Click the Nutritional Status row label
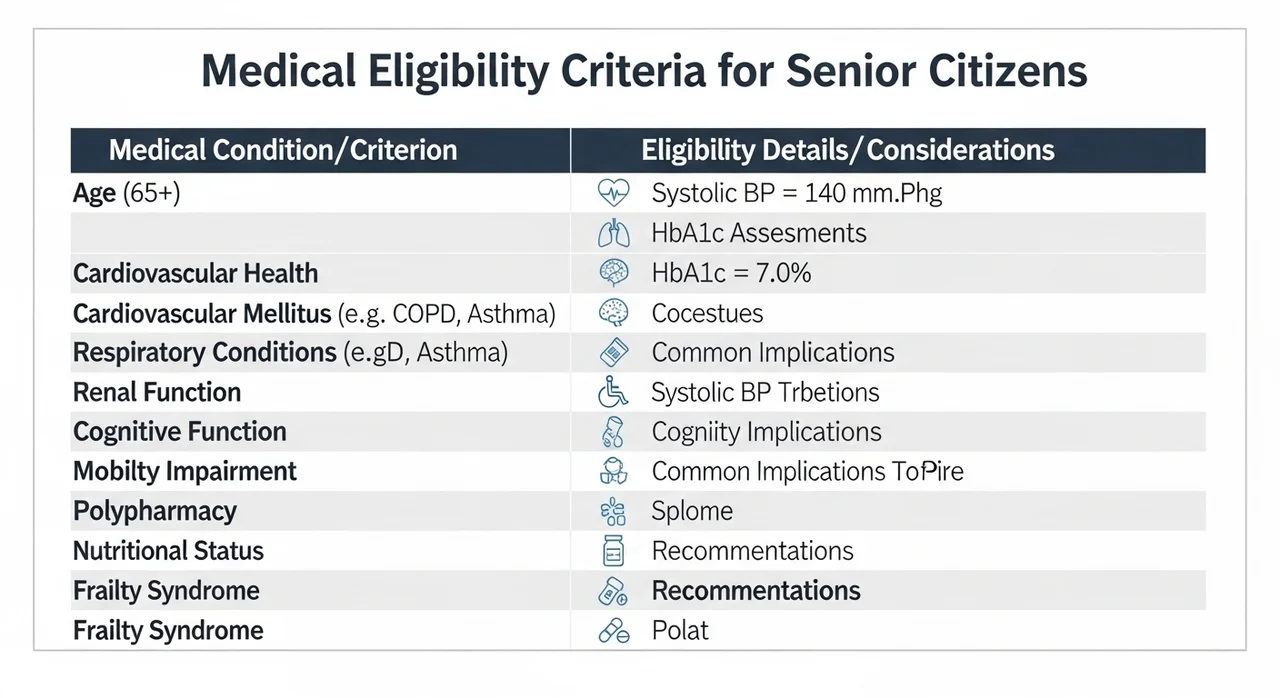The image size is (1280, 698). coord(168,551)
